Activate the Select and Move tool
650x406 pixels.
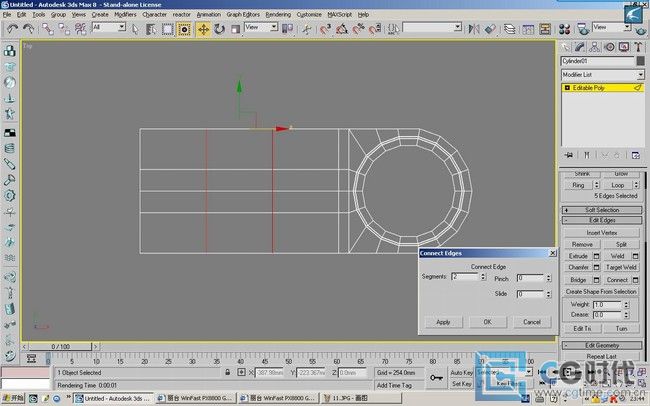pyautogui.click(x=203, y=29)
